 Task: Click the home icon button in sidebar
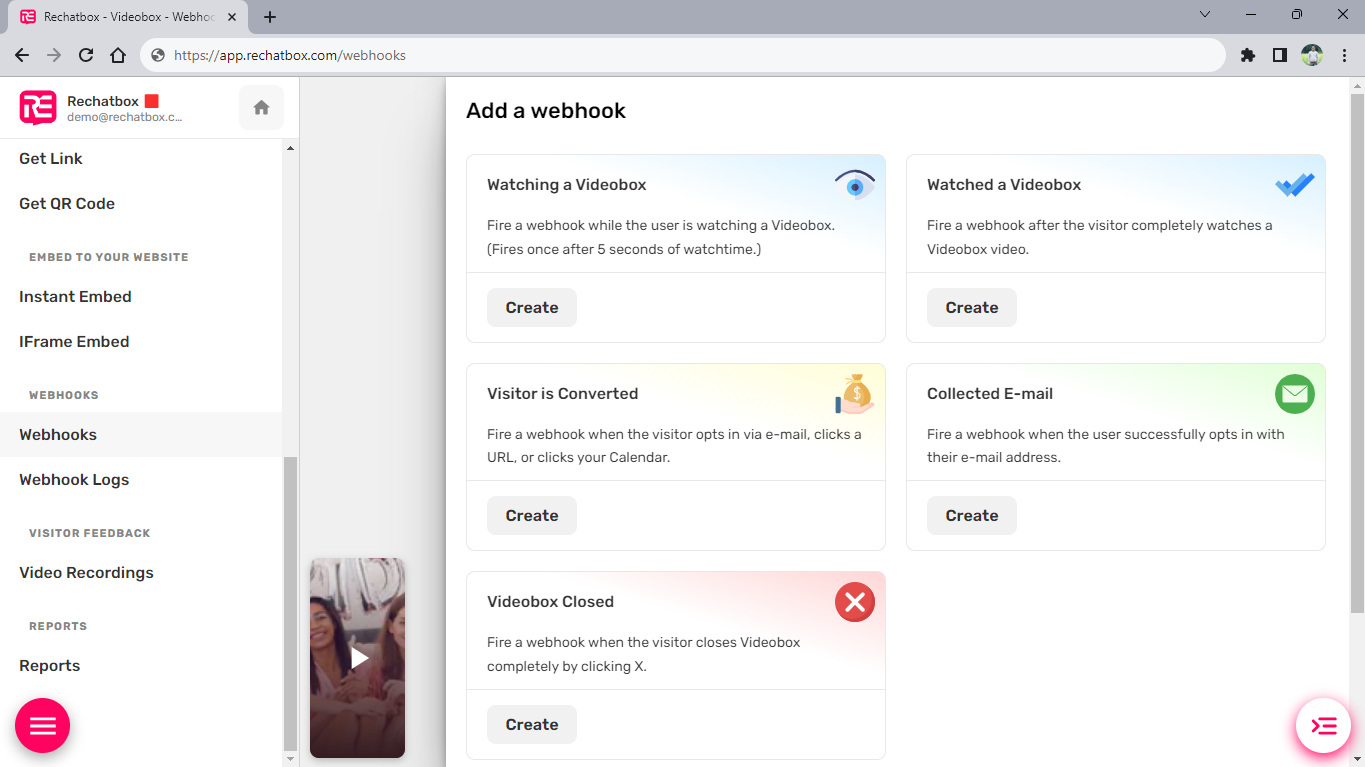coord(261,108)
